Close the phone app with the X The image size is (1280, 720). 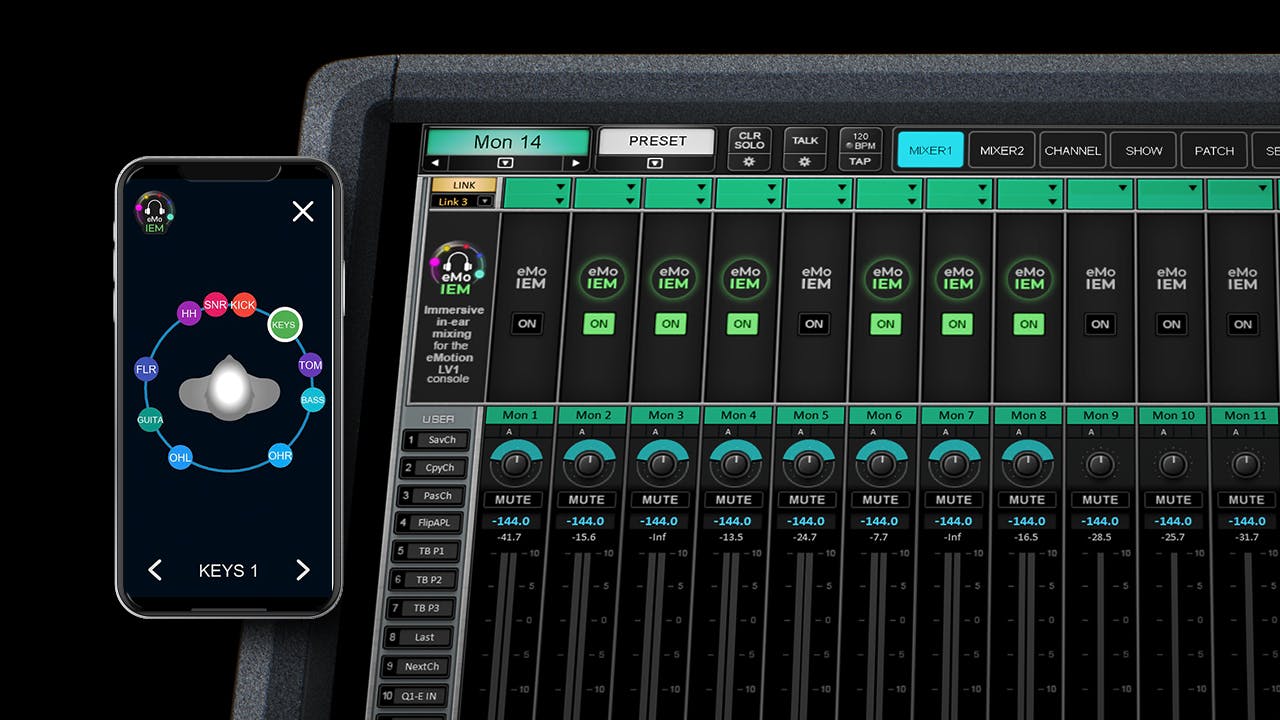[303, 211]
